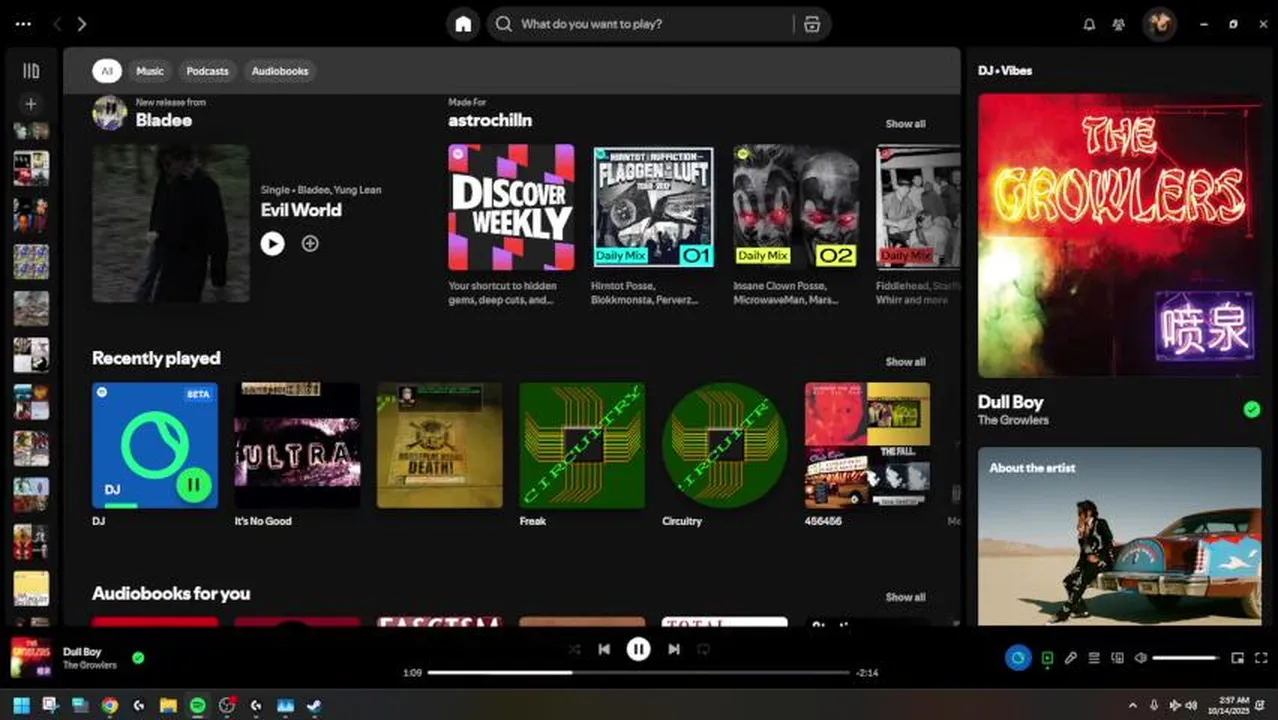Adjust the volume slider
Image resolution: width=1278 pixels, height=720 pixels.
click(x=1186, y=658)
